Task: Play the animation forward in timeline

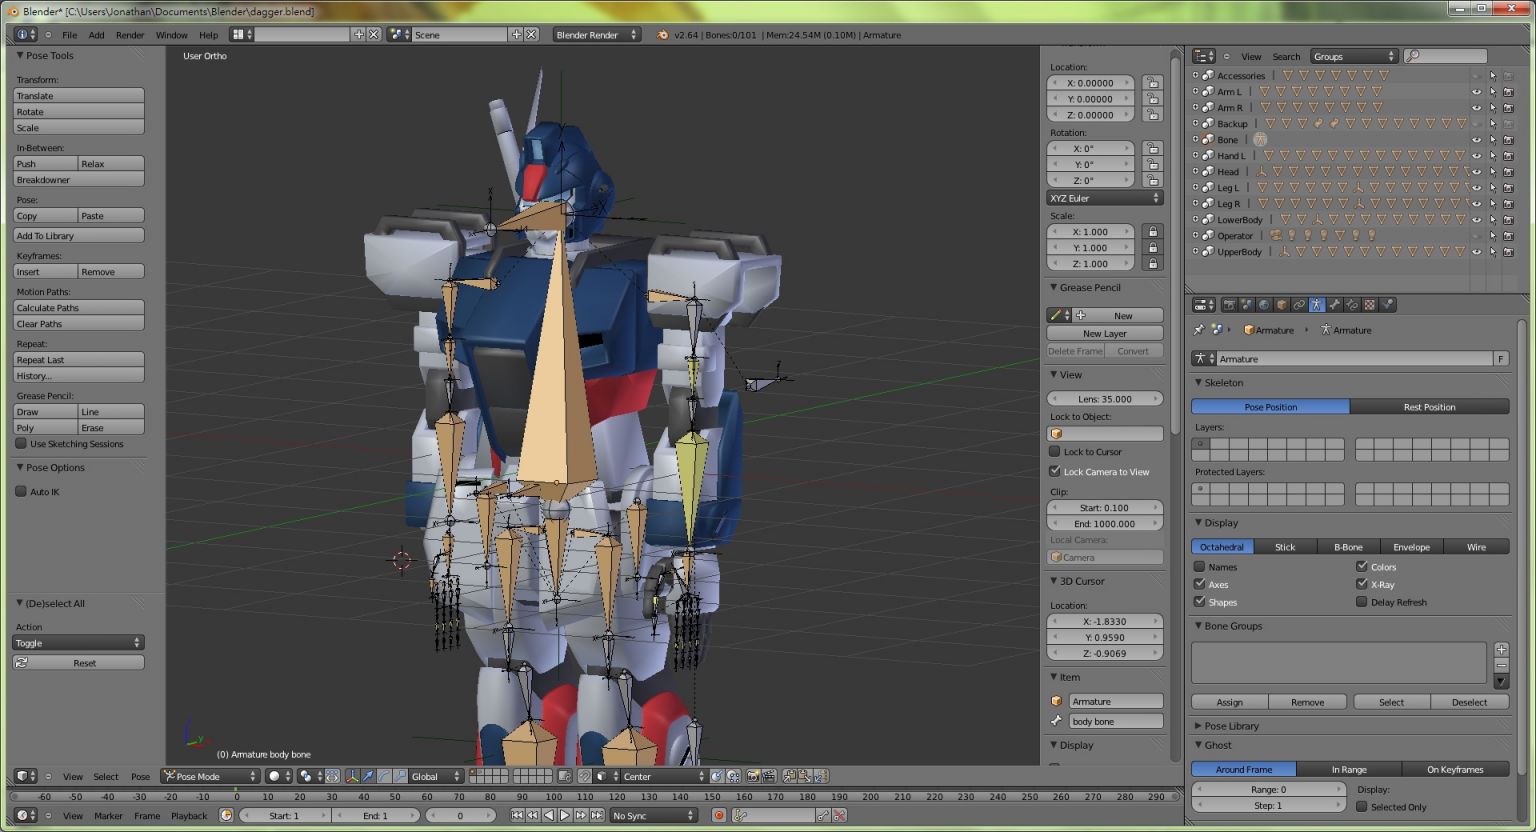Action: click(565, 815)
